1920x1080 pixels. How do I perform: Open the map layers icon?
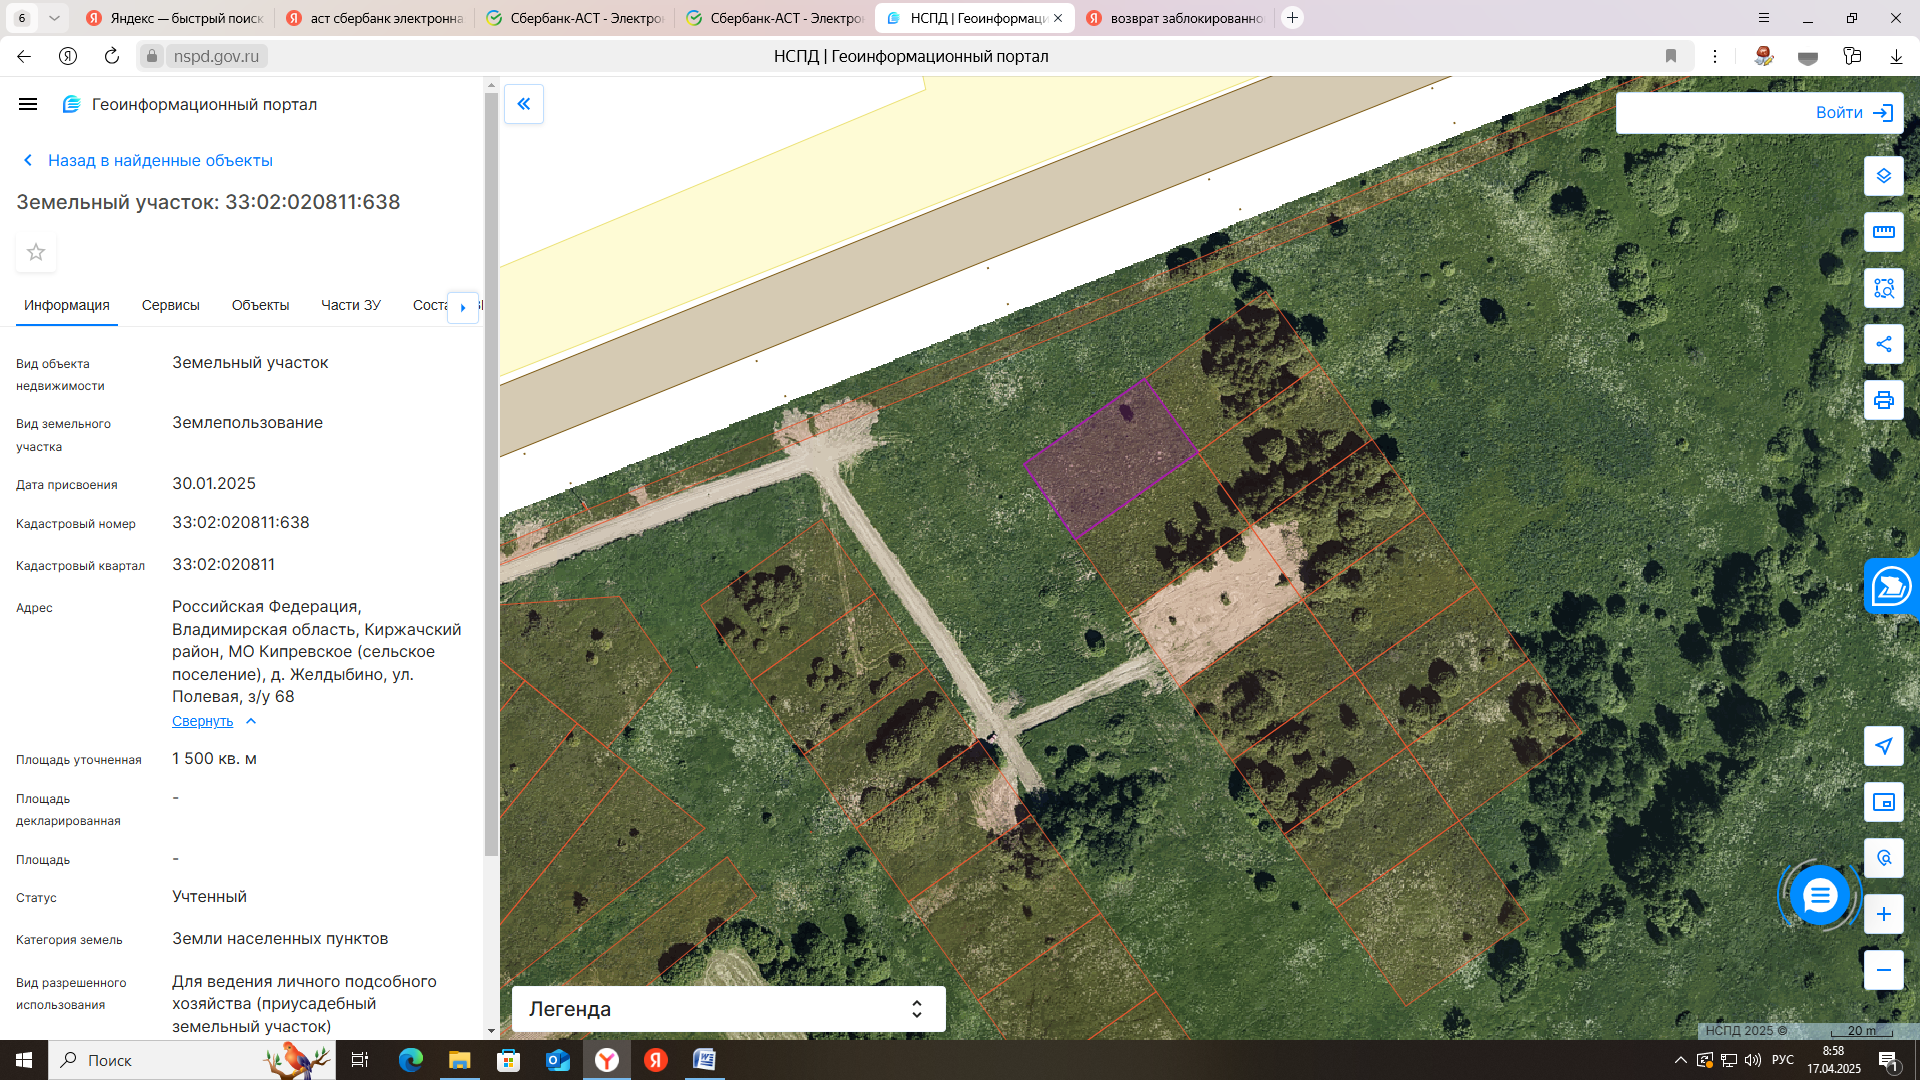coord(1883,176)
